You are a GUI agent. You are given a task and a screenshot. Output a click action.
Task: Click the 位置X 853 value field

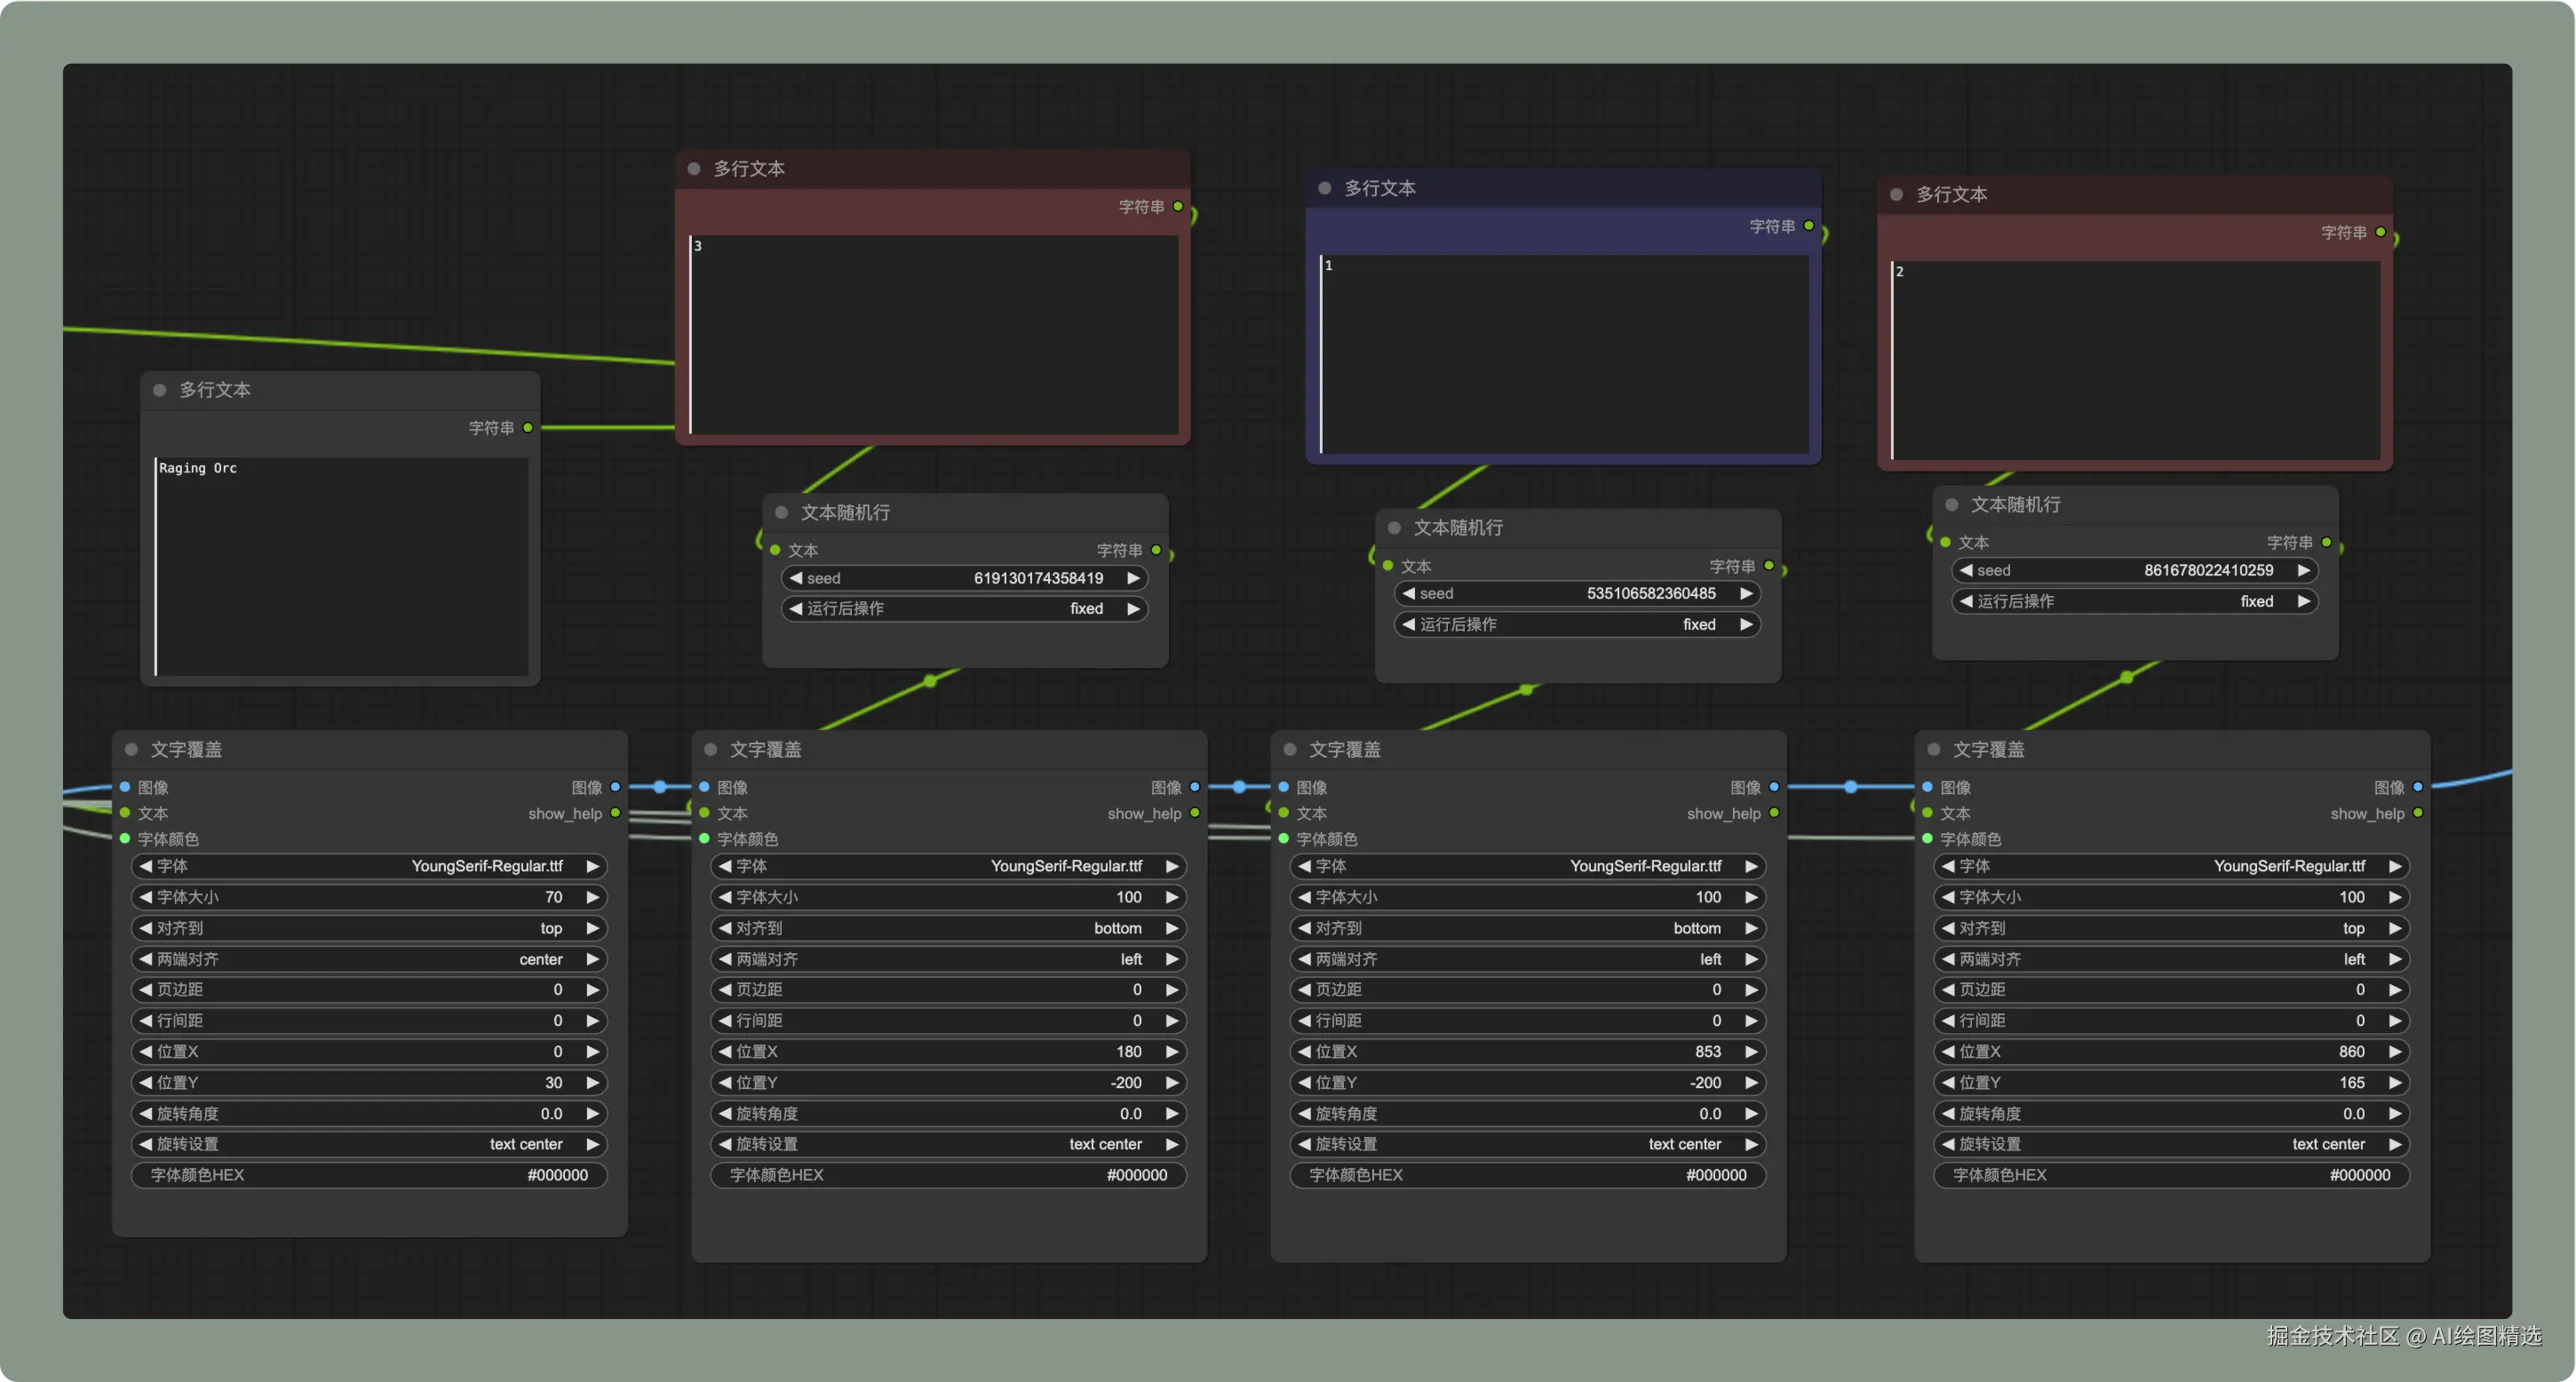pyautogui.click(x=1527, y=1051)
